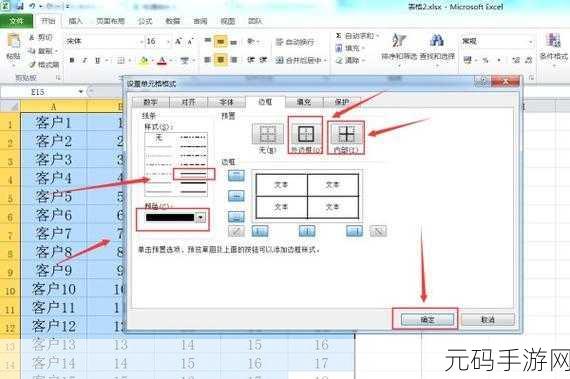The width and height of the screenshot is (570, 379).
Task: Select the 内部 inside preset button
Action: pyautogui.click(x=346, y=134)
